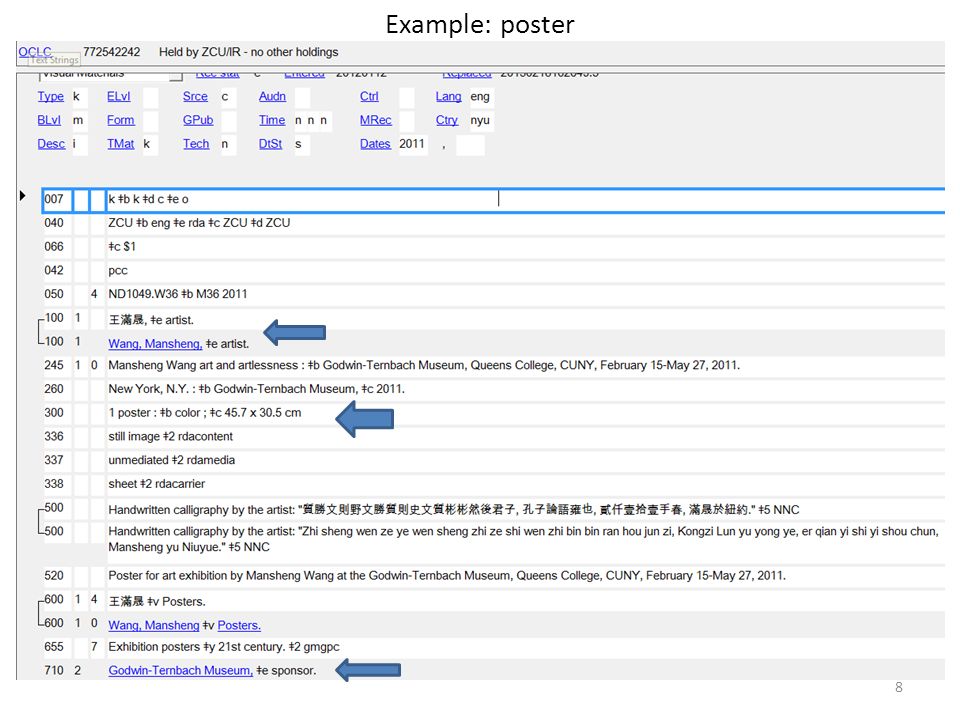Open the Time fixed-field link
Image resolution: width=960 pixels, height=720 pixels.
click(272, 120)
